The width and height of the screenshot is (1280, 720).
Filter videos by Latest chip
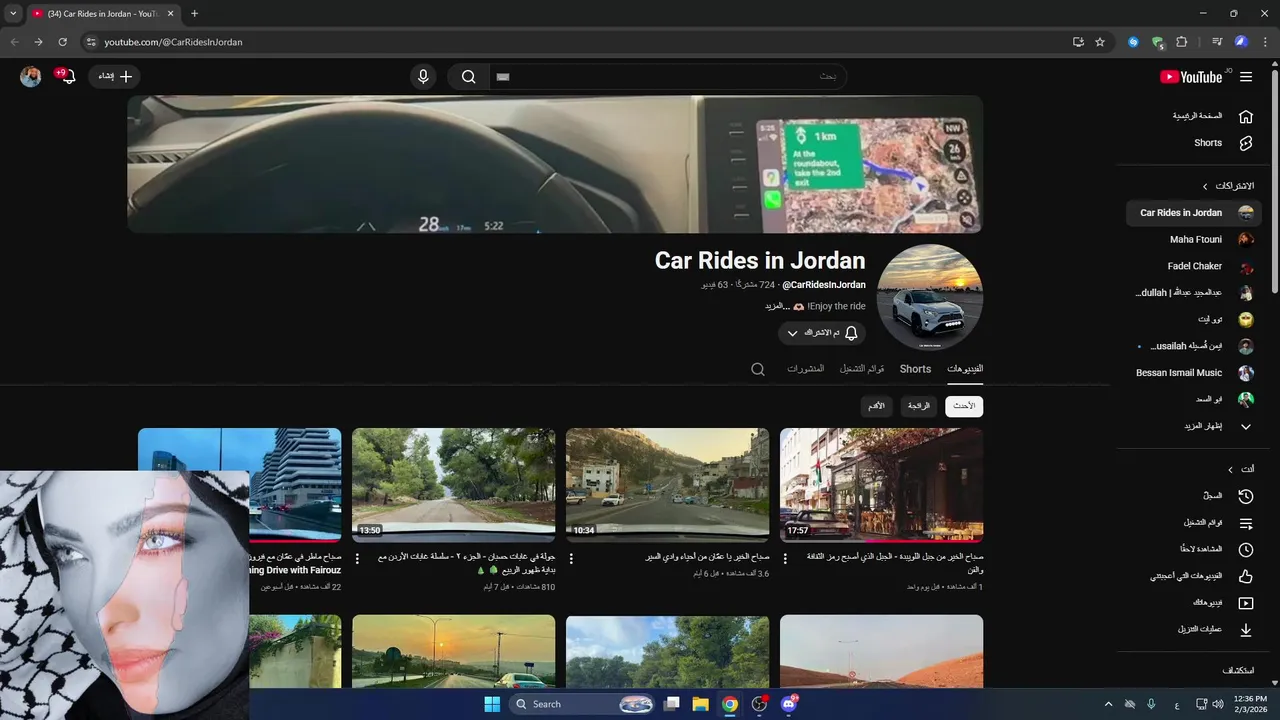pyautogui.click(x=964, y=406)
